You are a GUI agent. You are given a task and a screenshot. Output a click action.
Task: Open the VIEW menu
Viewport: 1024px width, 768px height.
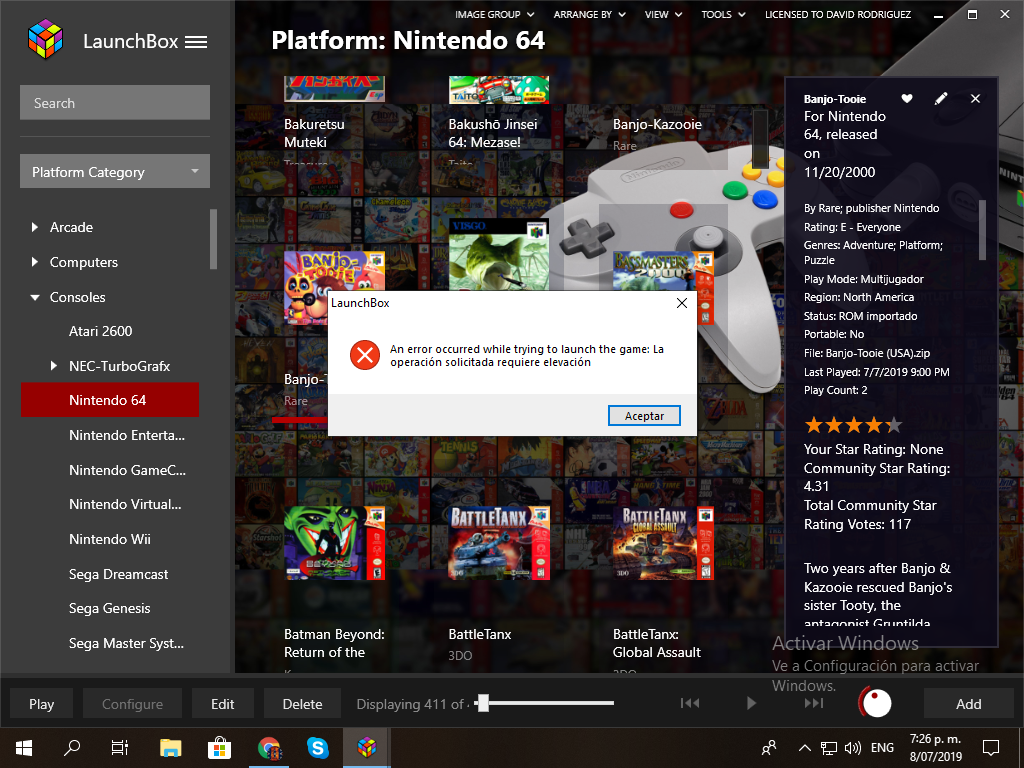[x=663, y=14]
